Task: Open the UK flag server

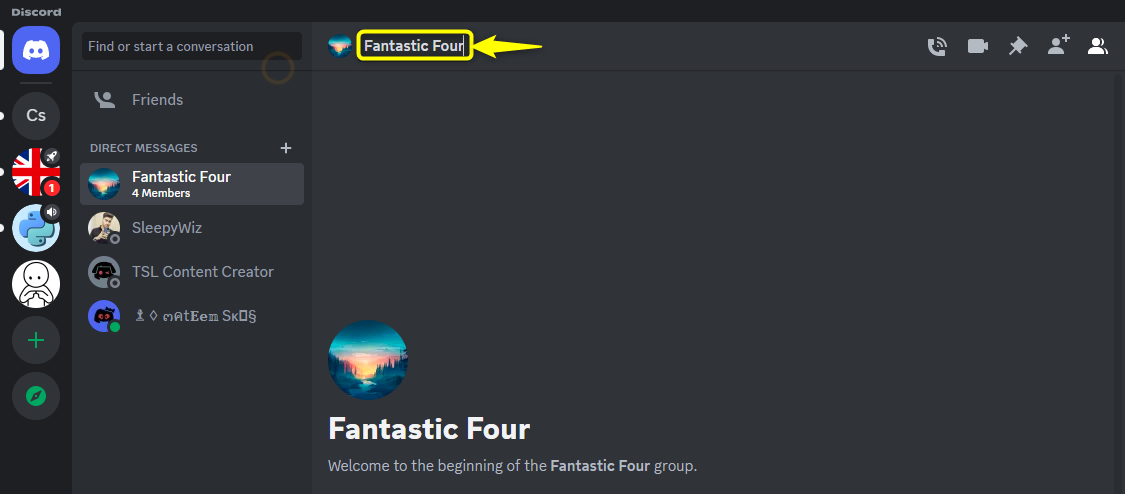Action: pyautogui.click(x=36, y=171)
